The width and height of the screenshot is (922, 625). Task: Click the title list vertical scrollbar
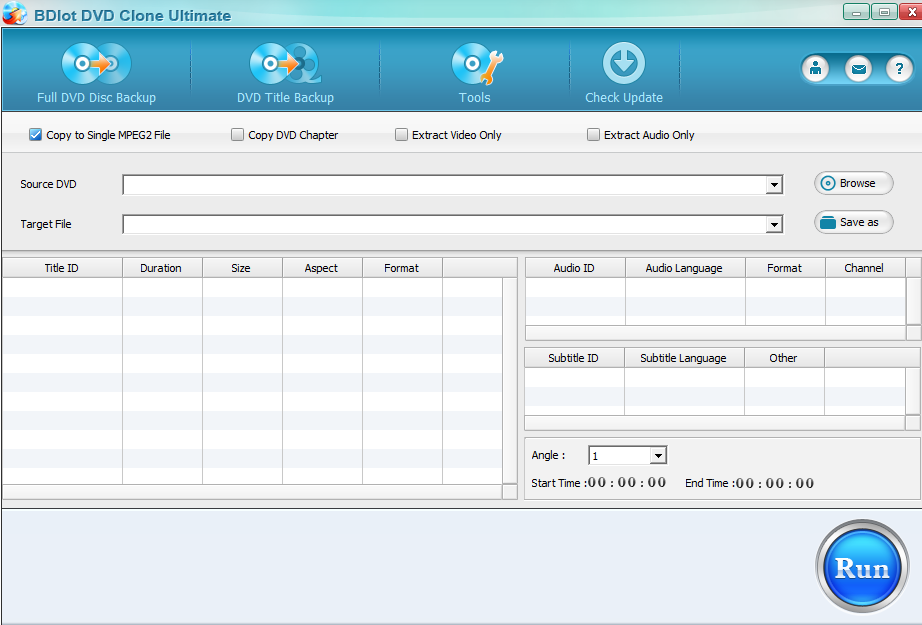point(510,381)
